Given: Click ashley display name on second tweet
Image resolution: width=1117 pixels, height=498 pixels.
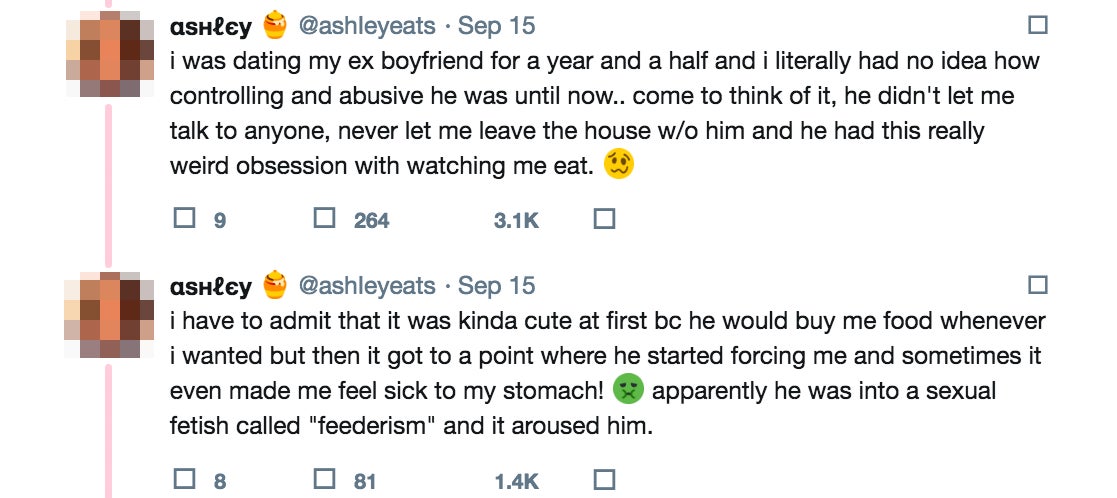Looking at the screenshot, I should pos(211,288).
